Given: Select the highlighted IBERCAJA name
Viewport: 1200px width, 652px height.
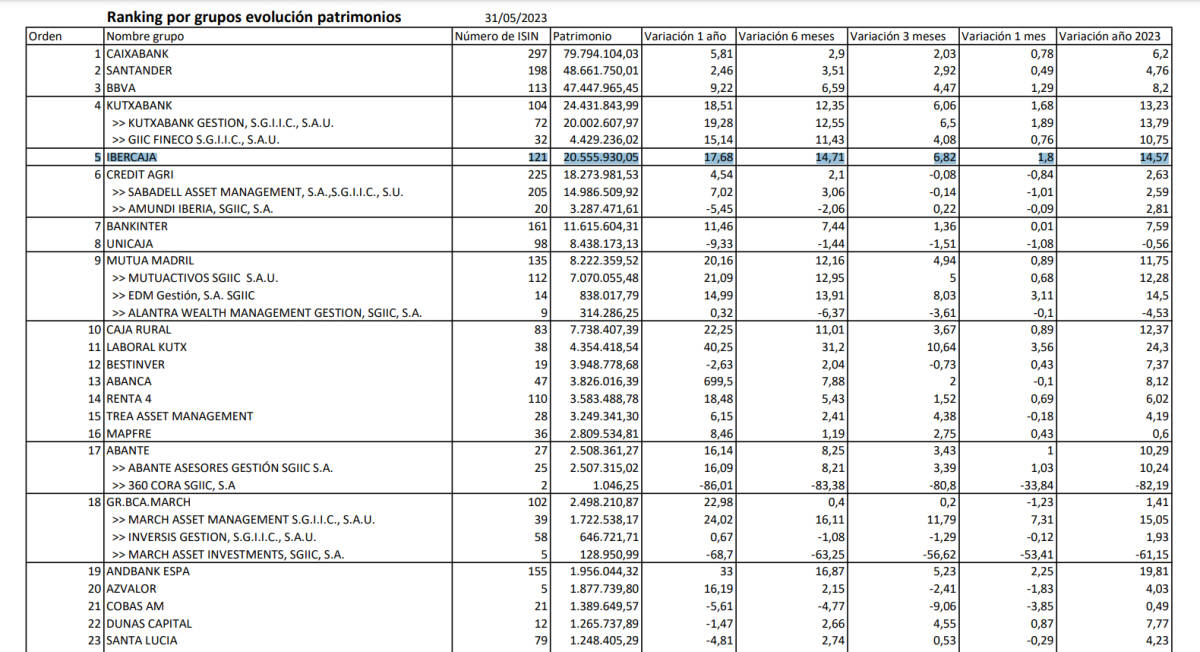Looking at the screenshot, I should [x=132, y=158].
